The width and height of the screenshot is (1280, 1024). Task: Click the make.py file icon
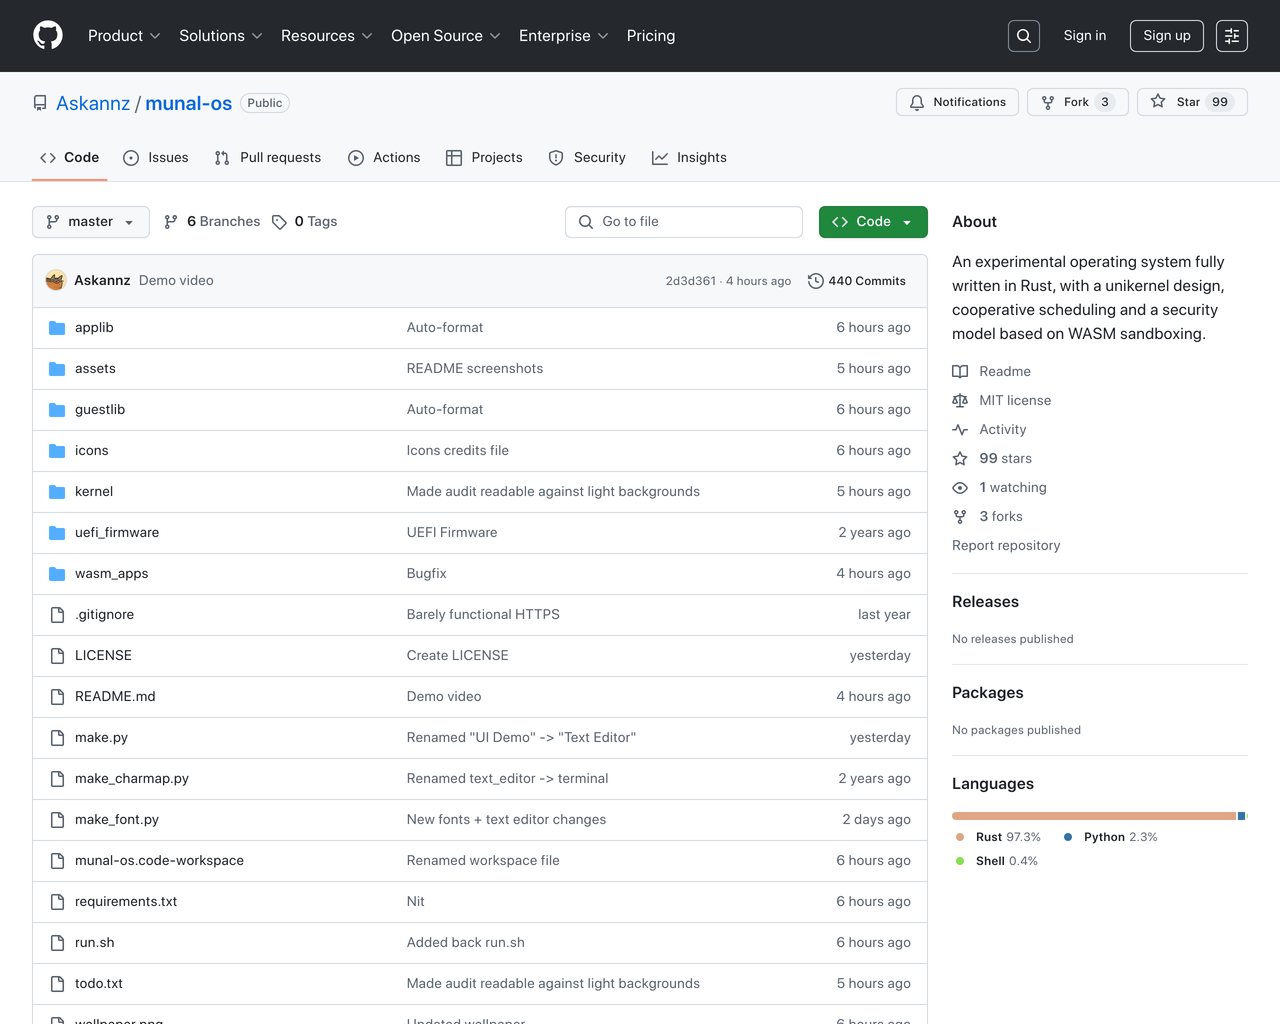[x=57, y=738]
